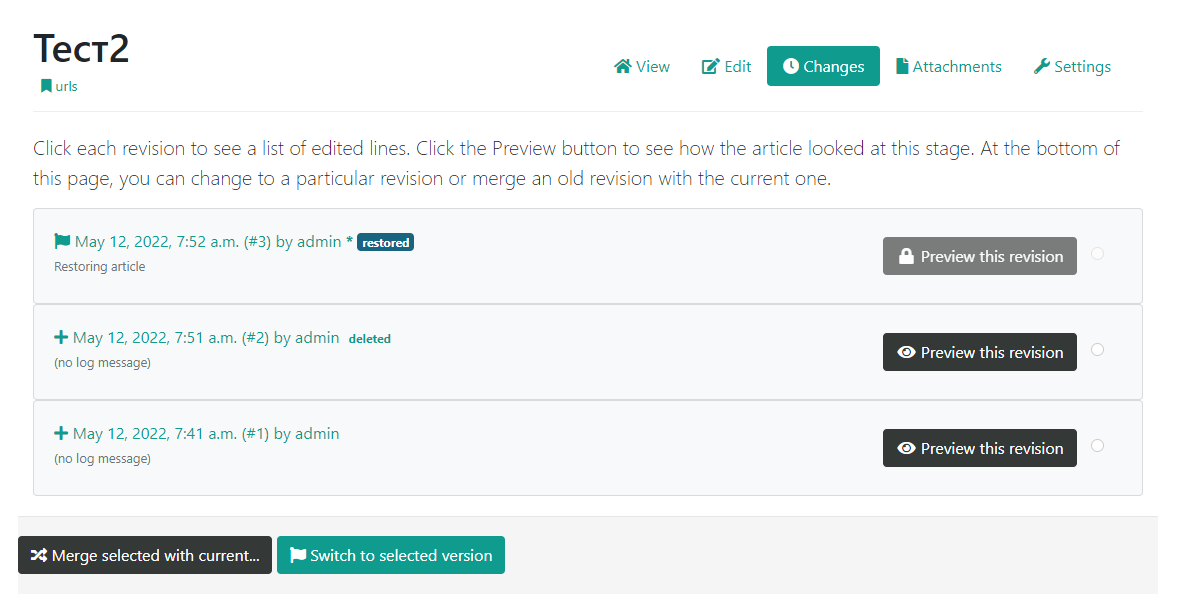Select the radio button for revision #2
Viewport: 1184px width, 606px height.
coord(1097,350)
